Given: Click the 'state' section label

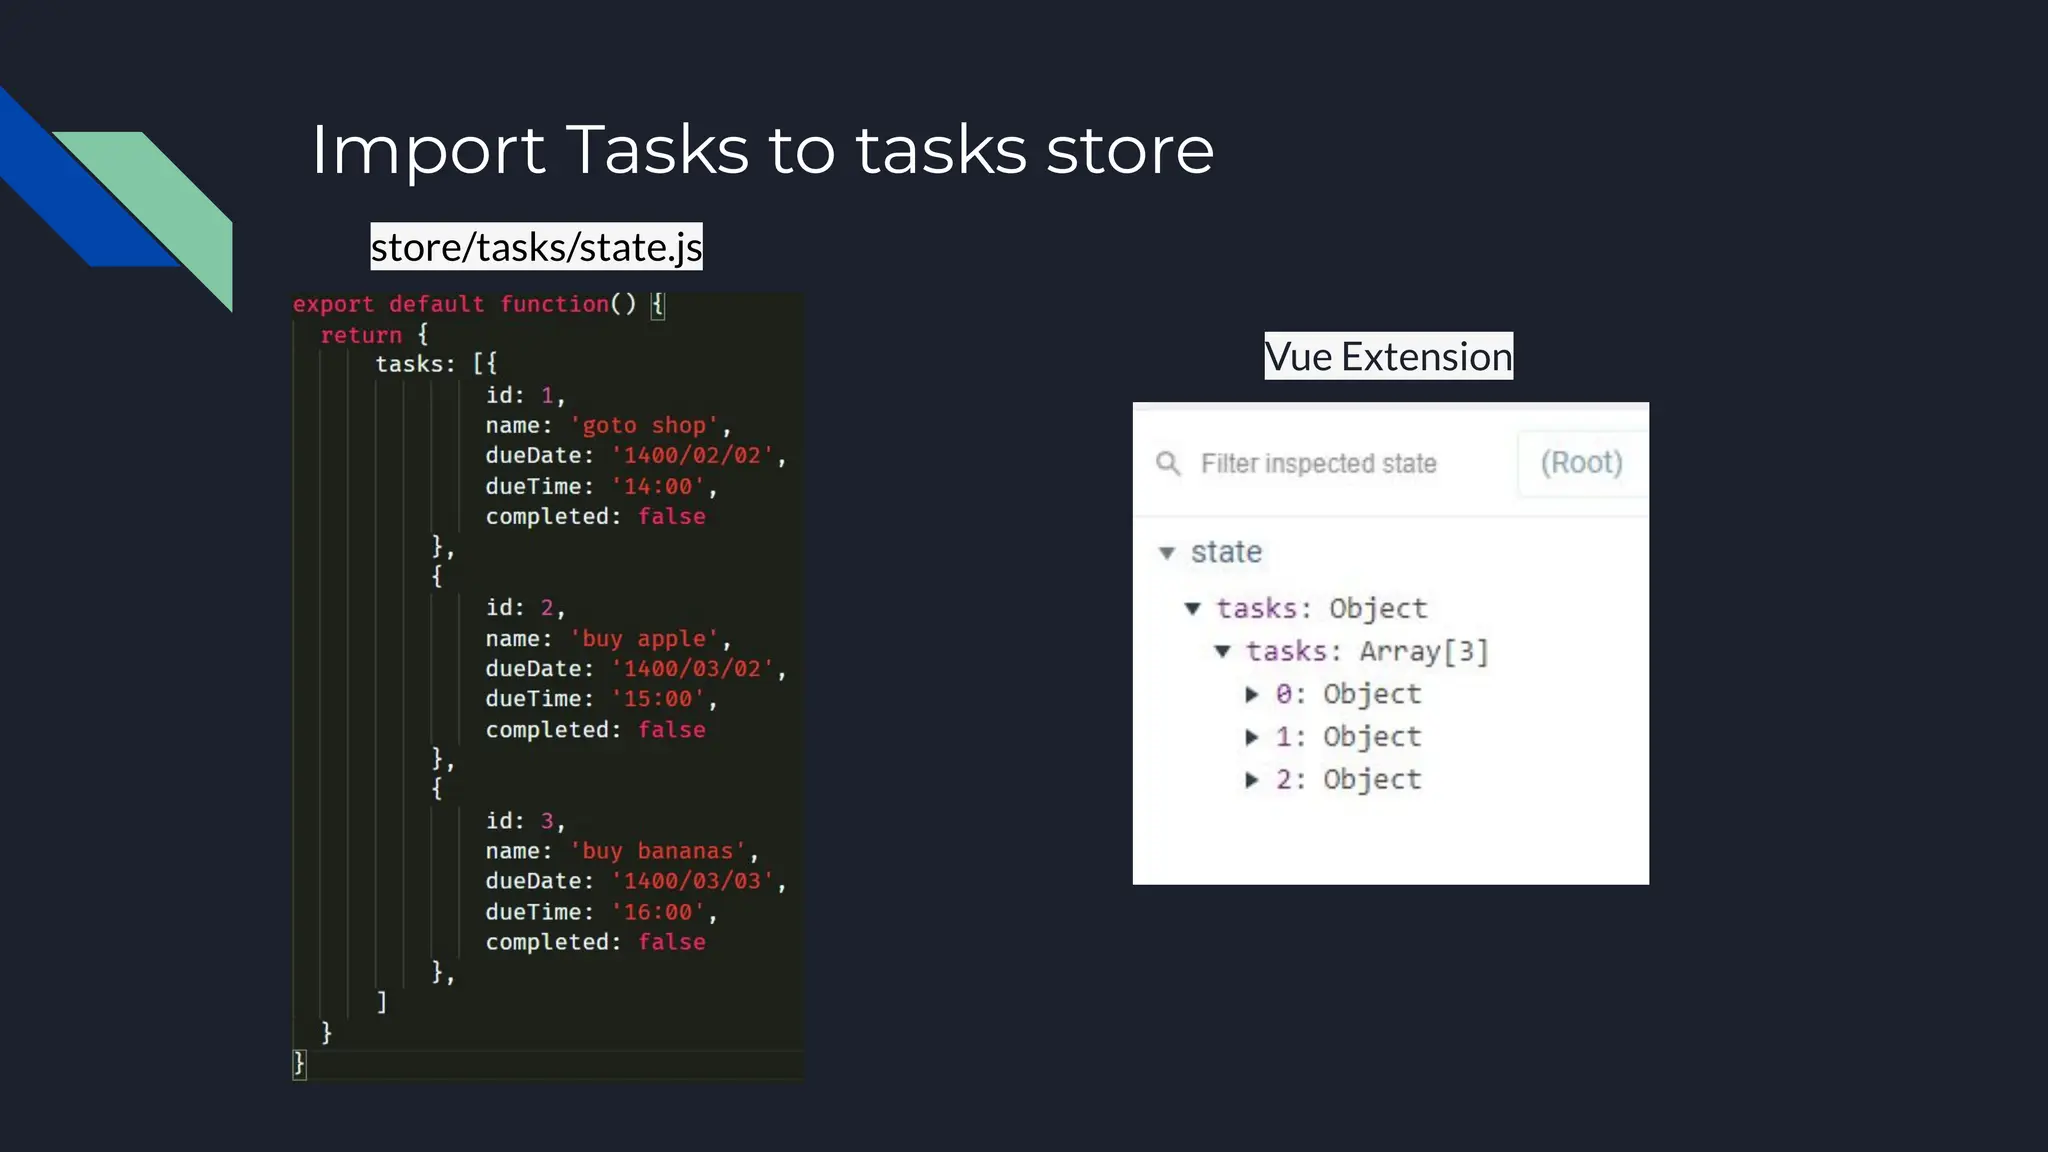Looking at the screenshot, I should 1226,552.
